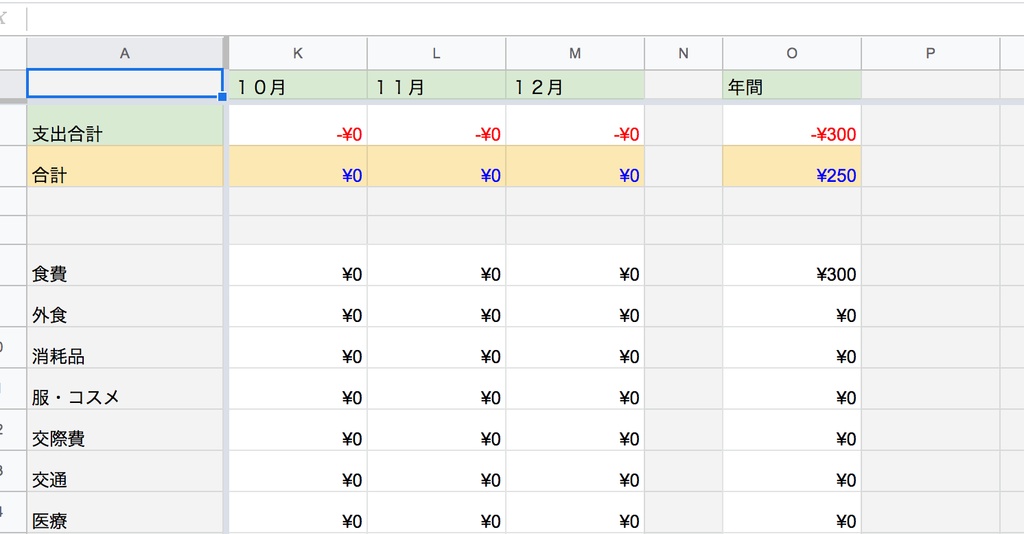Select the 交通 row label

[125, 471]
